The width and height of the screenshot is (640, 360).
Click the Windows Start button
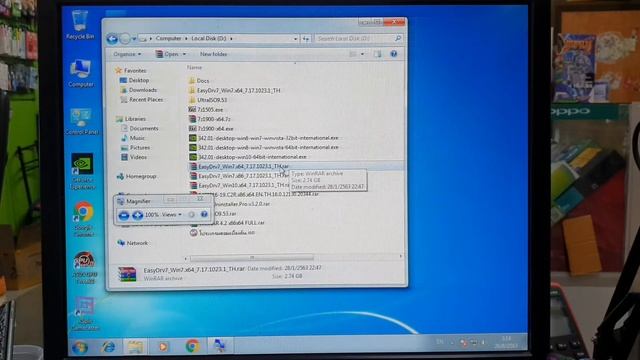(x=80, y=347)
